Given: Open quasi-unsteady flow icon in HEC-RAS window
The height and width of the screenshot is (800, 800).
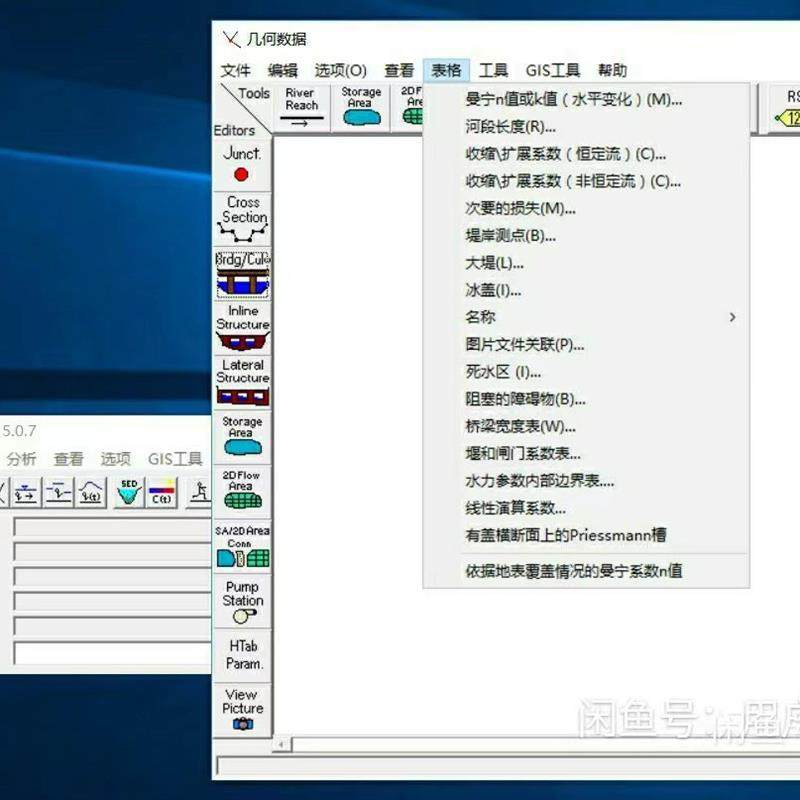Looking at the screenshot, I should point(58,492).
